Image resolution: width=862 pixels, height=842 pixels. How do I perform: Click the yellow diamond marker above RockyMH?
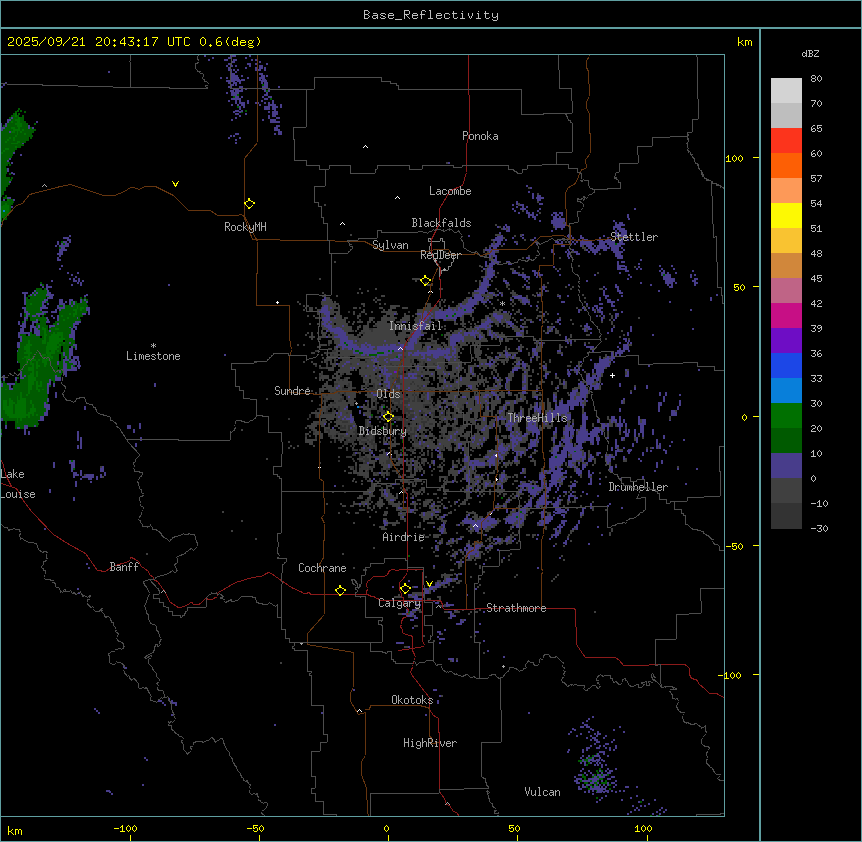coord(249,204)
